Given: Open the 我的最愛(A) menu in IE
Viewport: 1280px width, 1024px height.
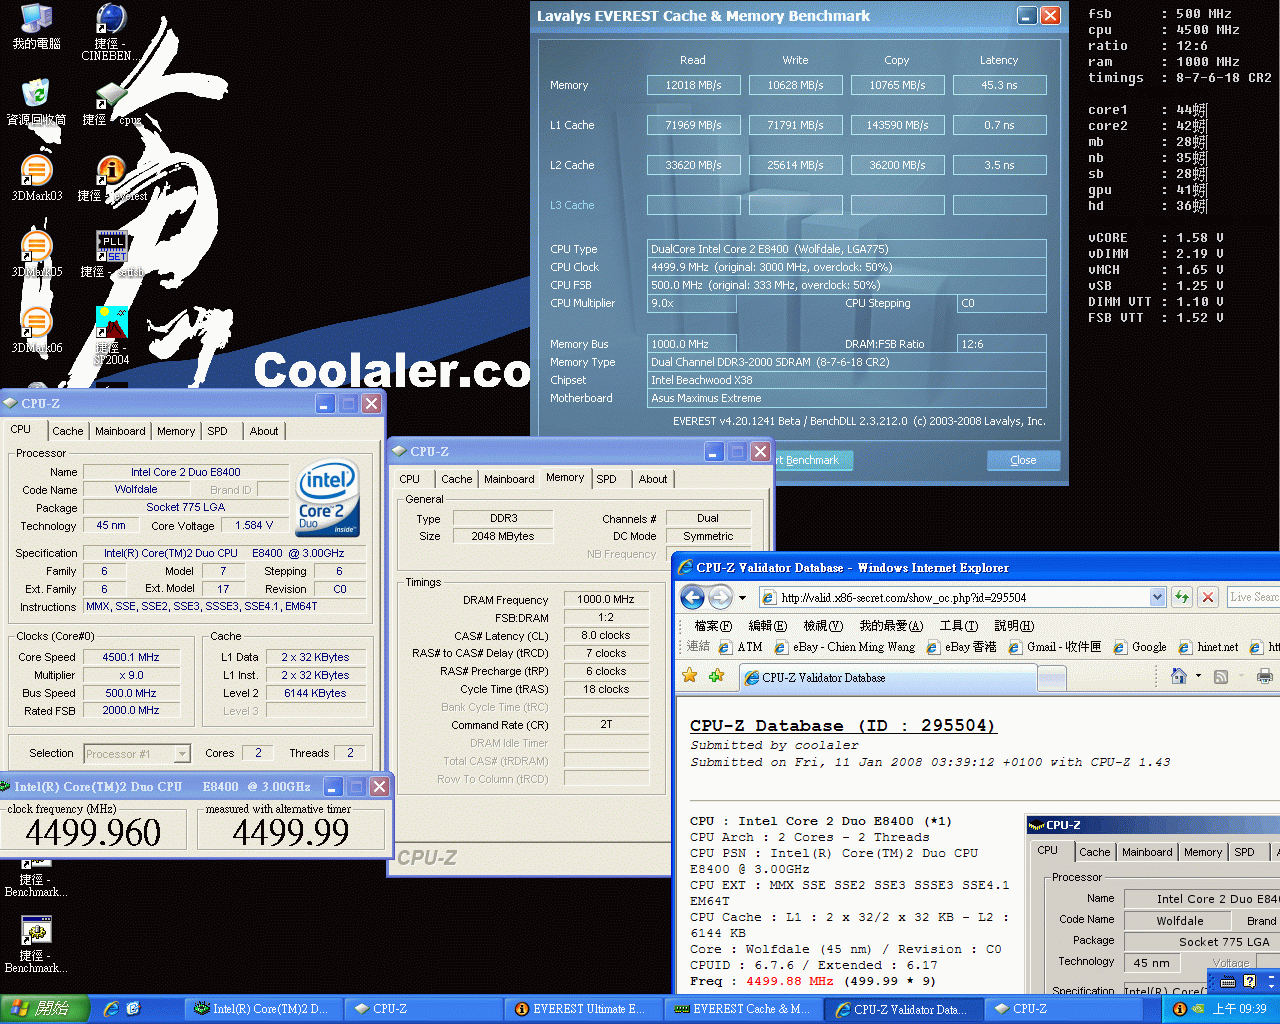Looking at the screenshot, I should (x=892, y=626).
